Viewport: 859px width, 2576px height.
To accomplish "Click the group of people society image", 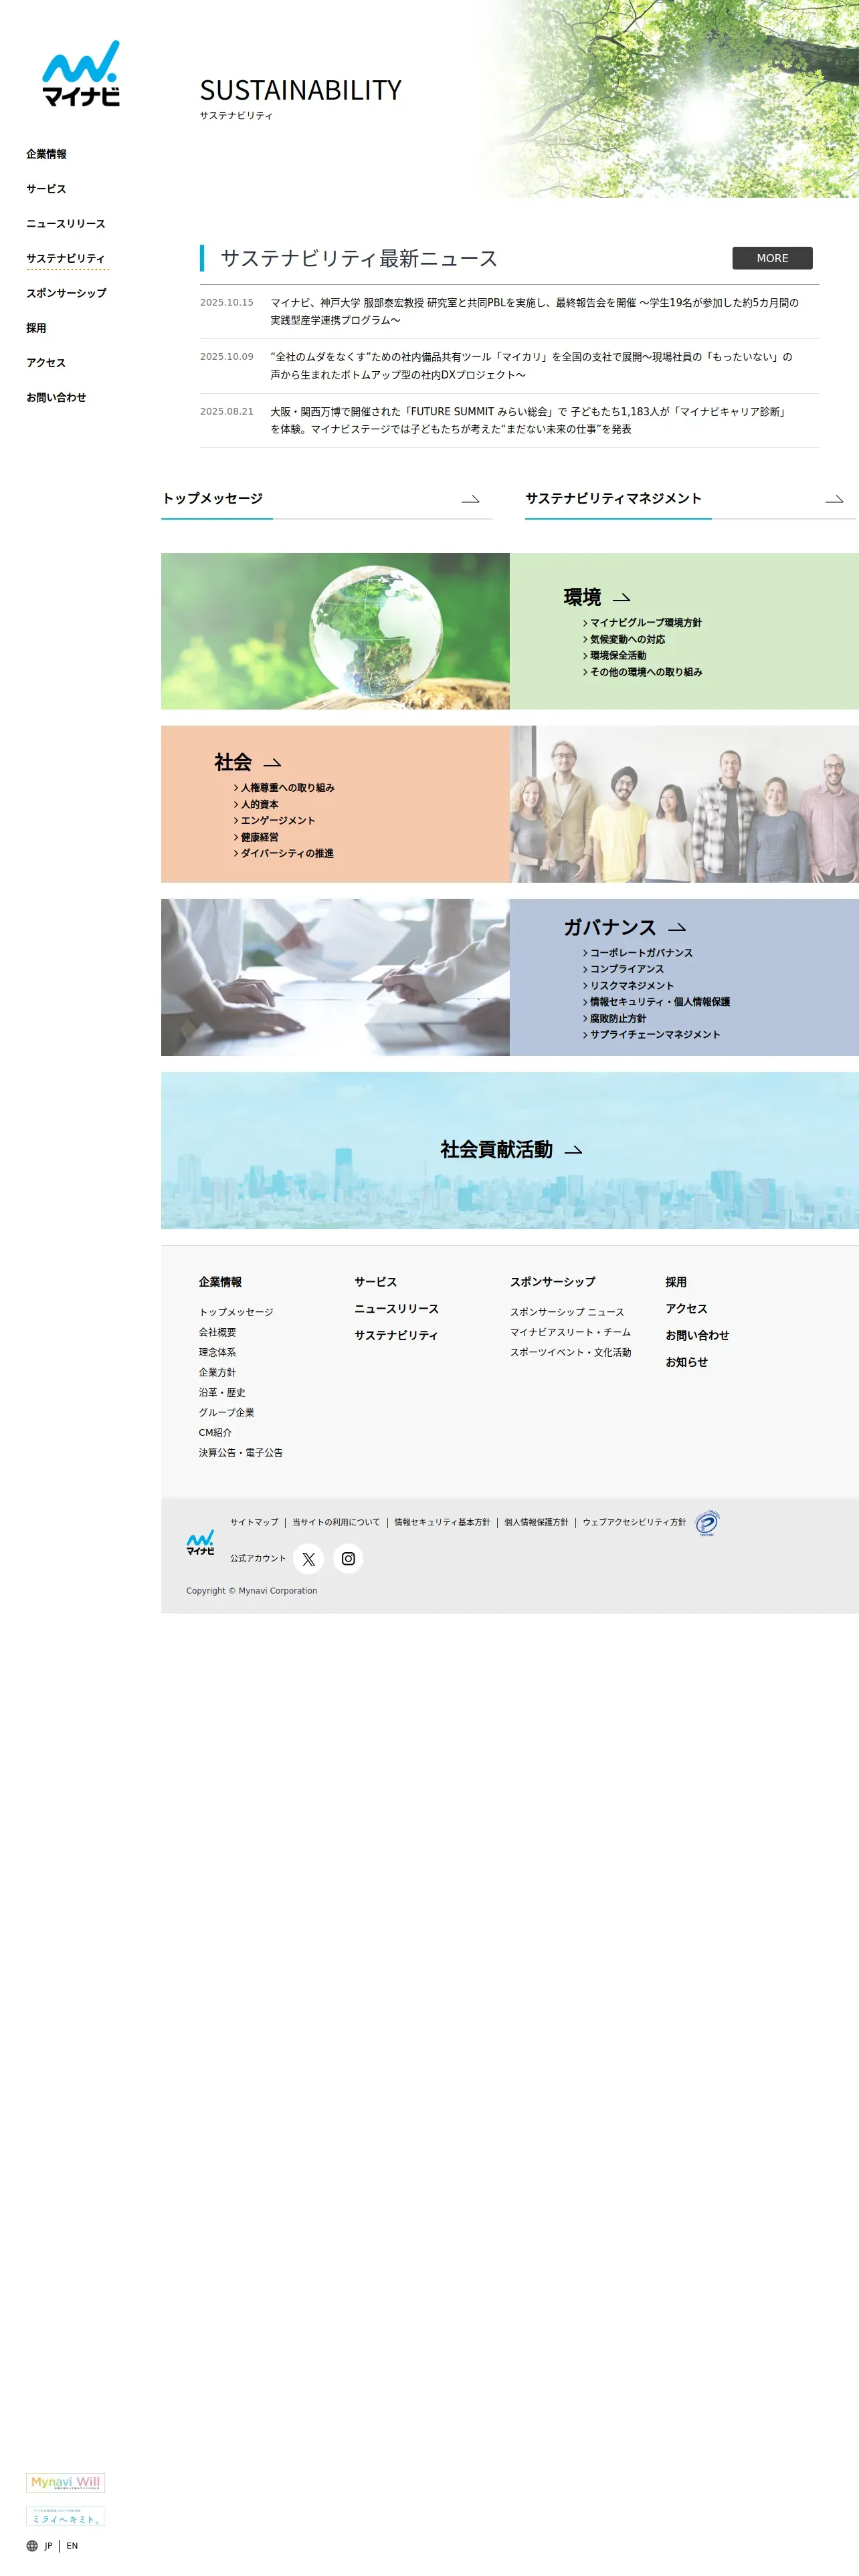I will [x=684, y=804].
